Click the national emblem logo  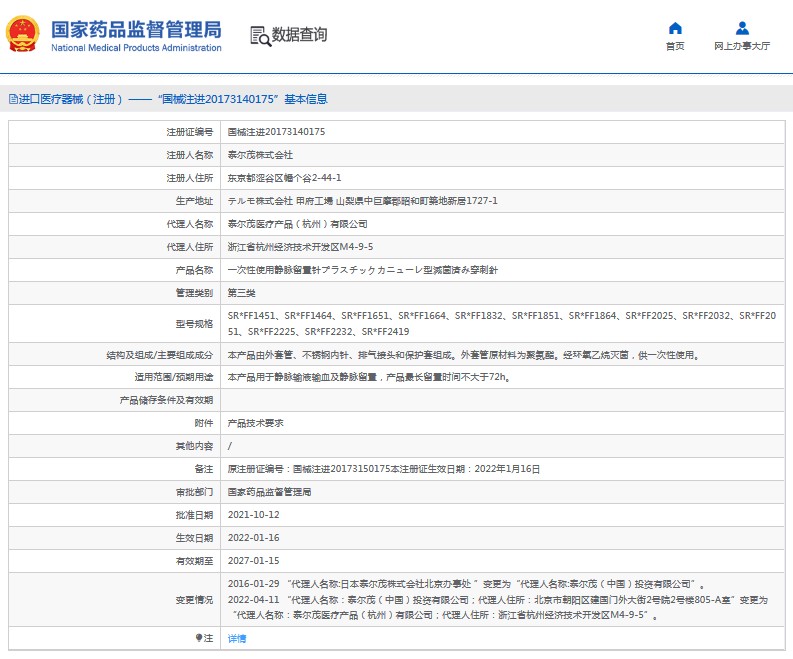pos(22,34)
